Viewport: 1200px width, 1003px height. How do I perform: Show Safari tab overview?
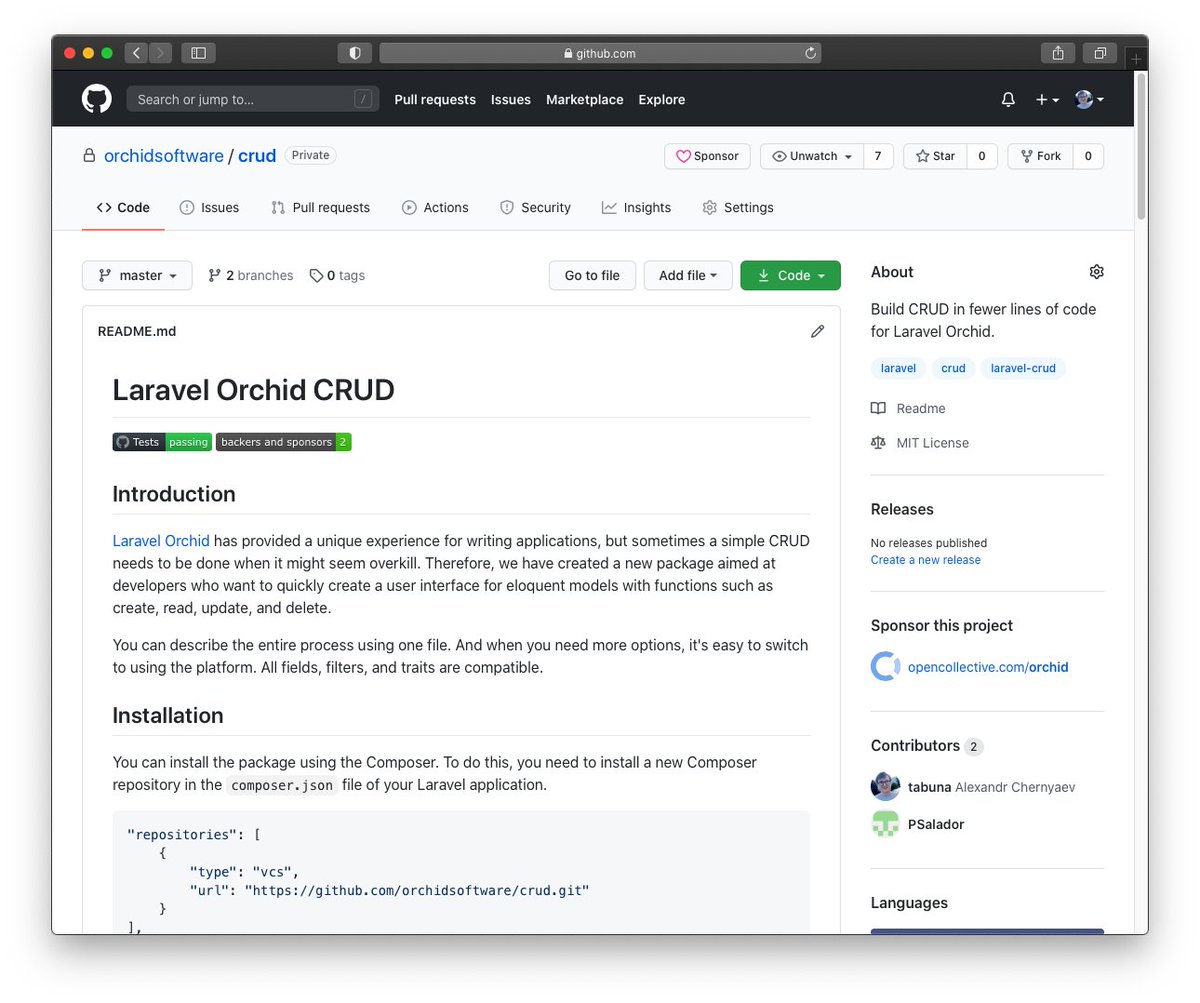(x=1100, y=53)
